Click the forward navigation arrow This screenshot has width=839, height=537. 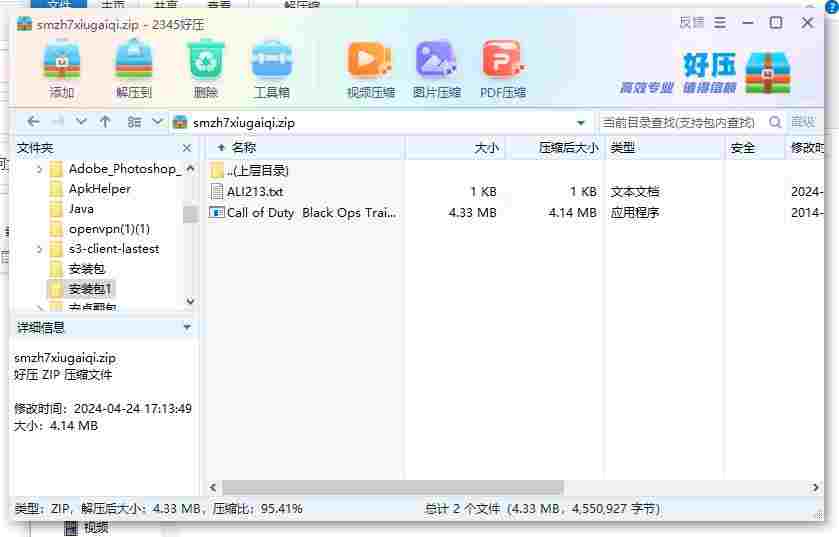coord(58,122)
